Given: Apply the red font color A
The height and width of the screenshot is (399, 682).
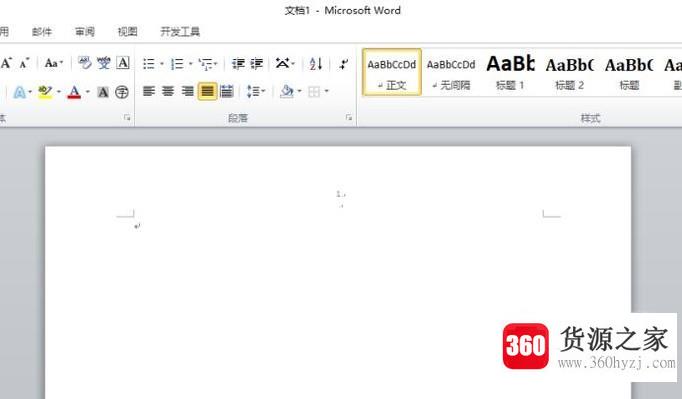Looking at the screenshot, I should [74, 92].
